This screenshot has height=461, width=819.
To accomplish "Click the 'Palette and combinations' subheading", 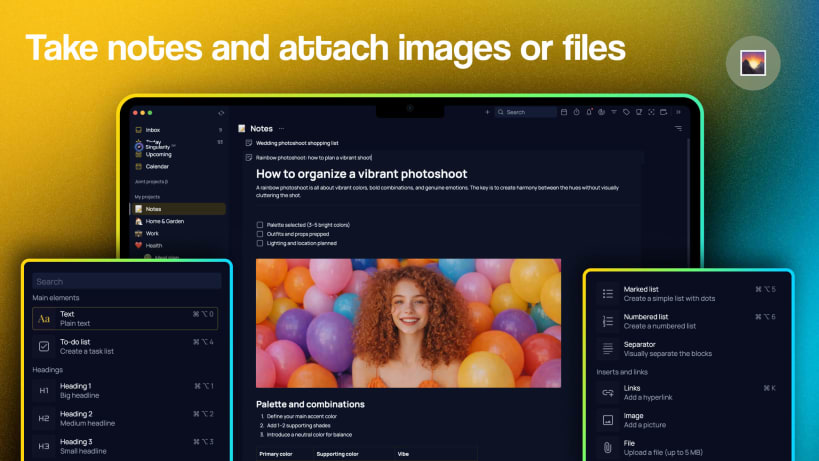I will [x=310, y=404].
